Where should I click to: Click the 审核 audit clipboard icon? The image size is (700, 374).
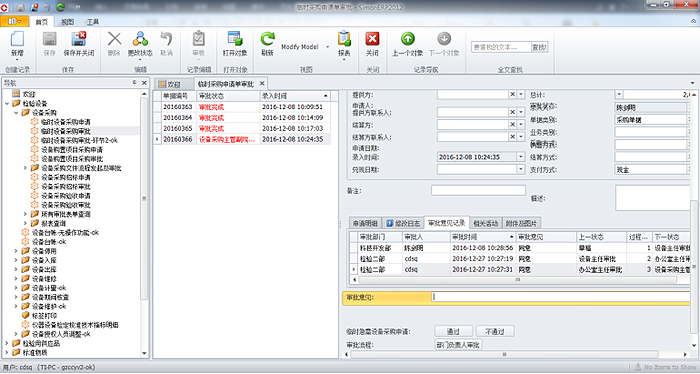[199, 39]
